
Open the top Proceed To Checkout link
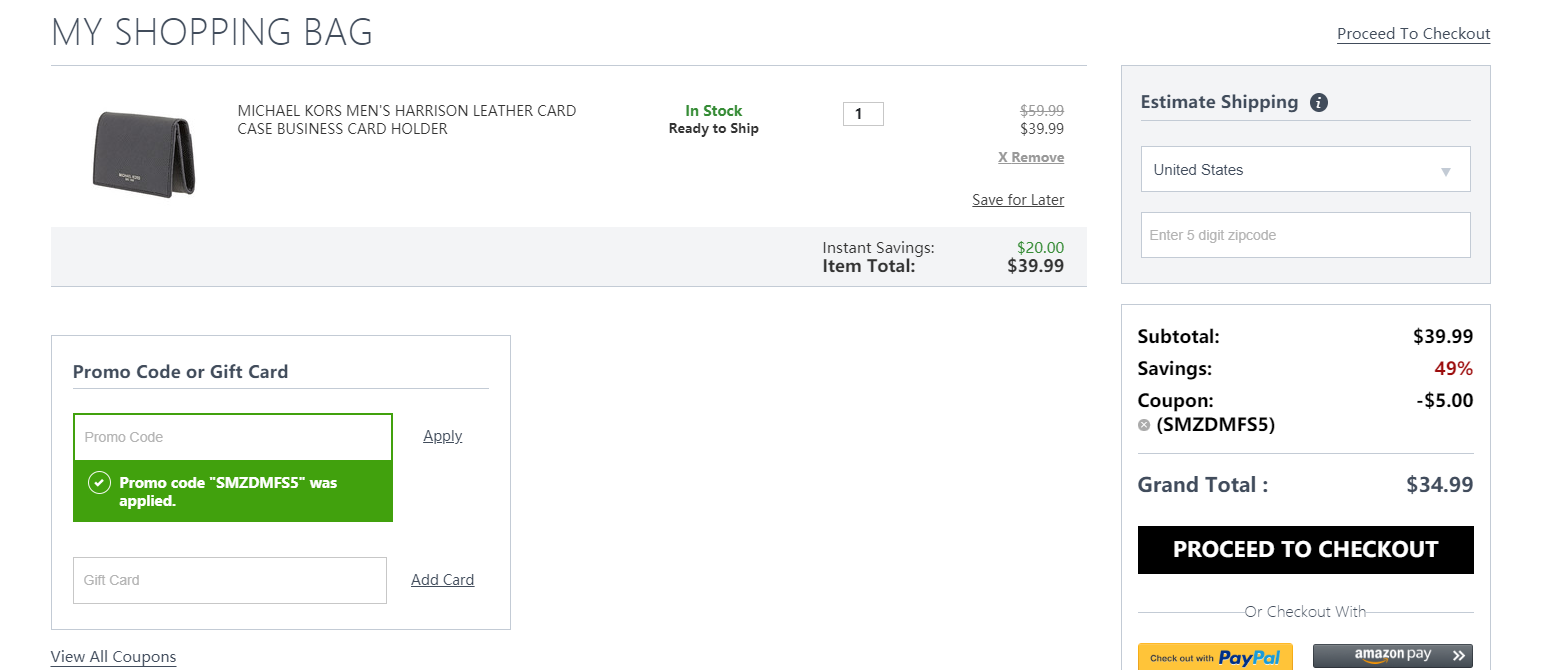pos(1413,34)
